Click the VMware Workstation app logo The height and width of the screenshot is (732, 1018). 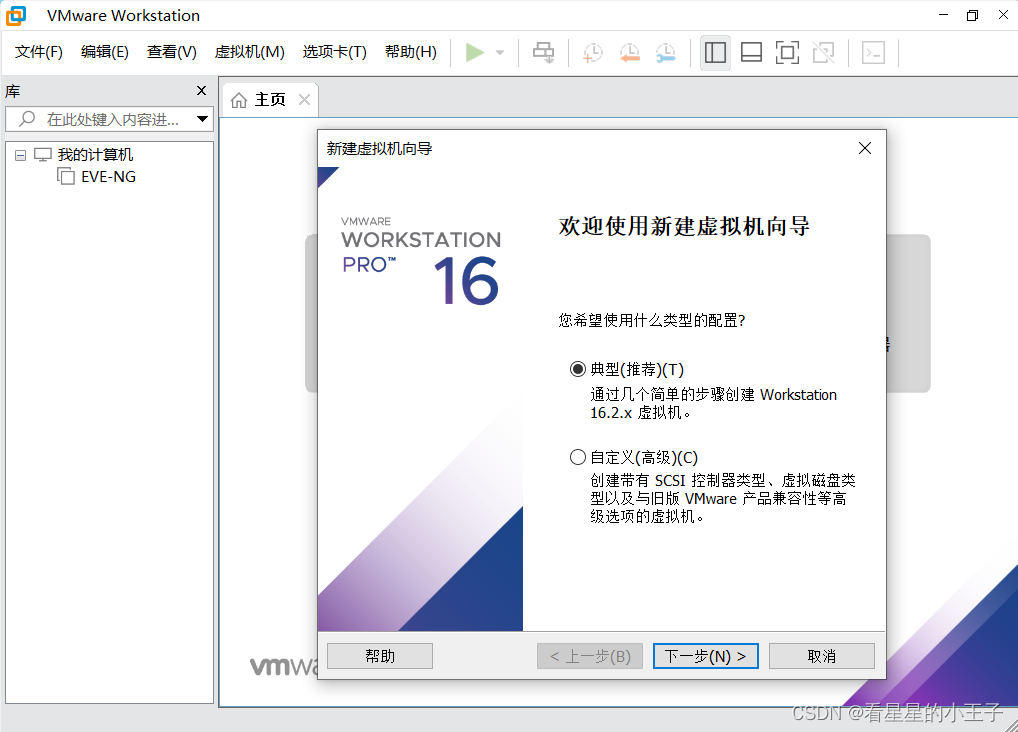(16, 15)
